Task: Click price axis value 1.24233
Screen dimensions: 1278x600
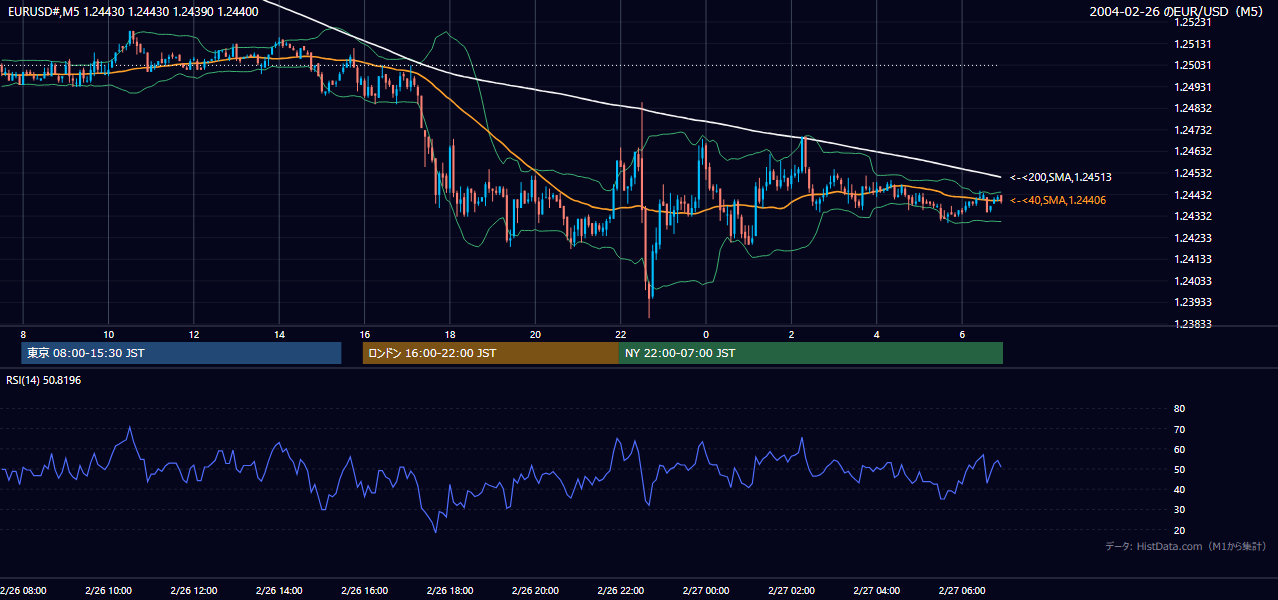Action: [1193, 238]
